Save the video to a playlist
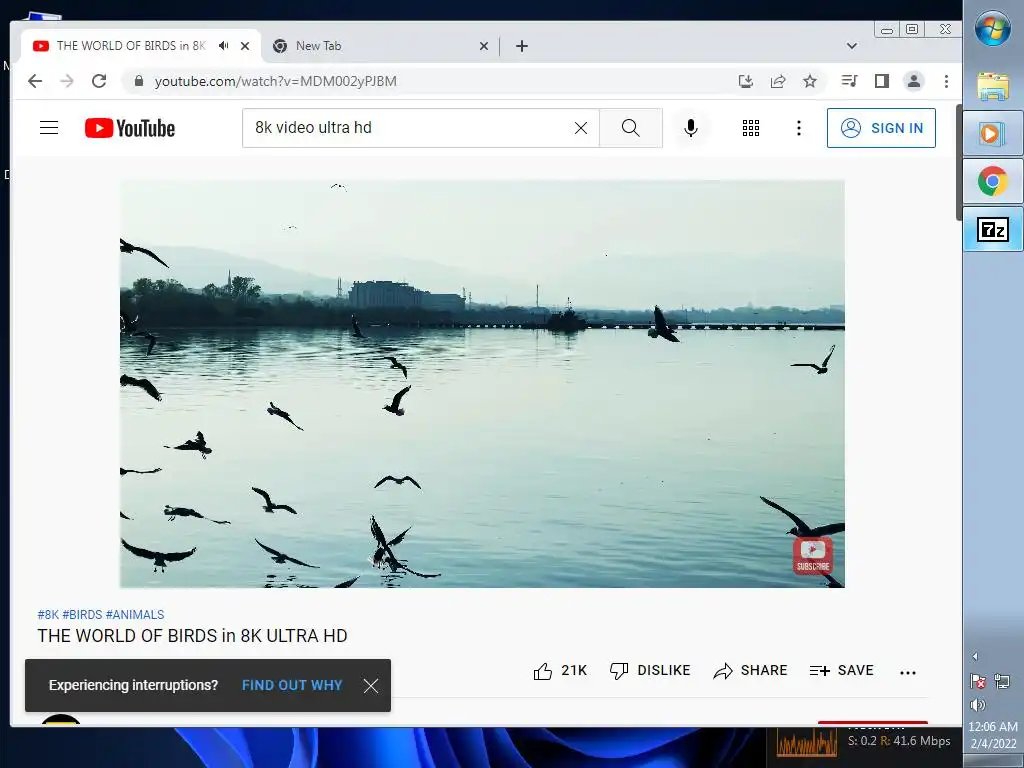This screenshot has width=1024, height=768. (x=841, y=671)
